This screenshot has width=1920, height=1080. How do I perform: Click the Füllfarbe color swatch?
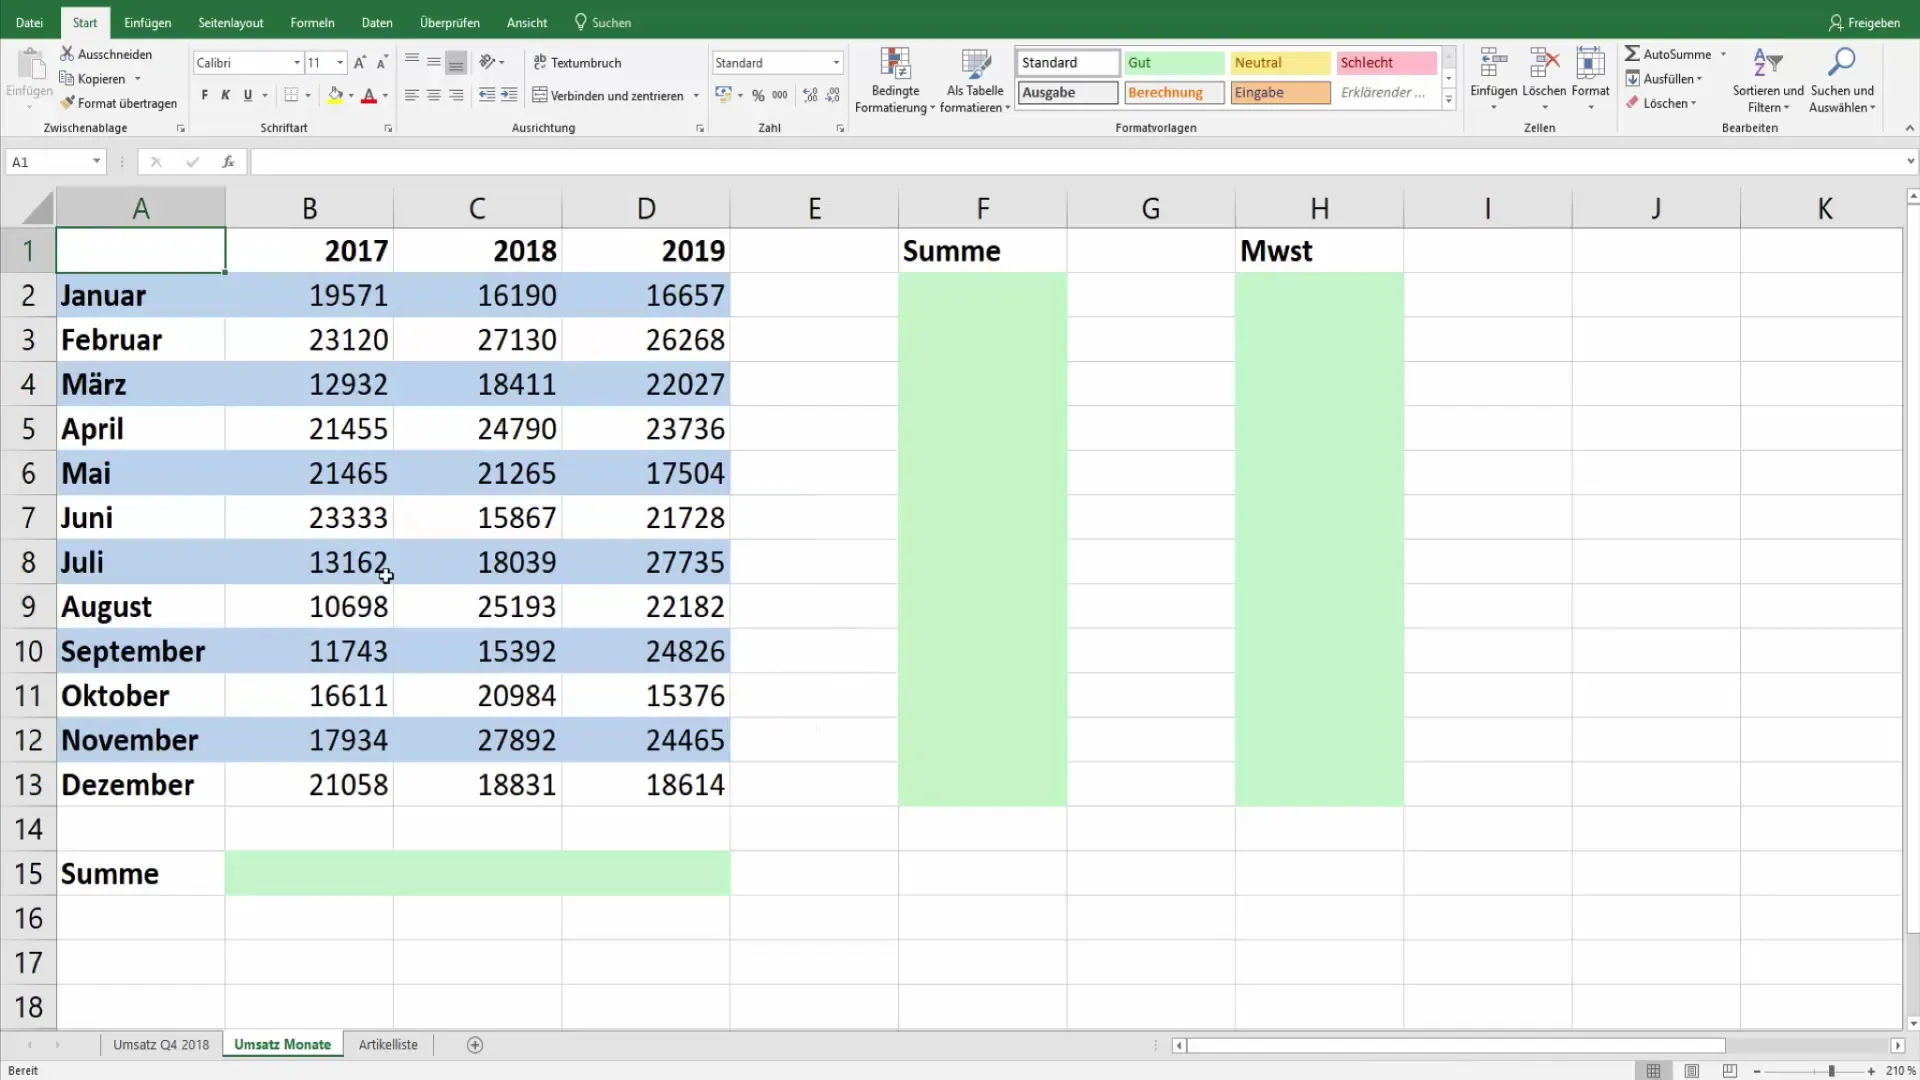(335, 100)
